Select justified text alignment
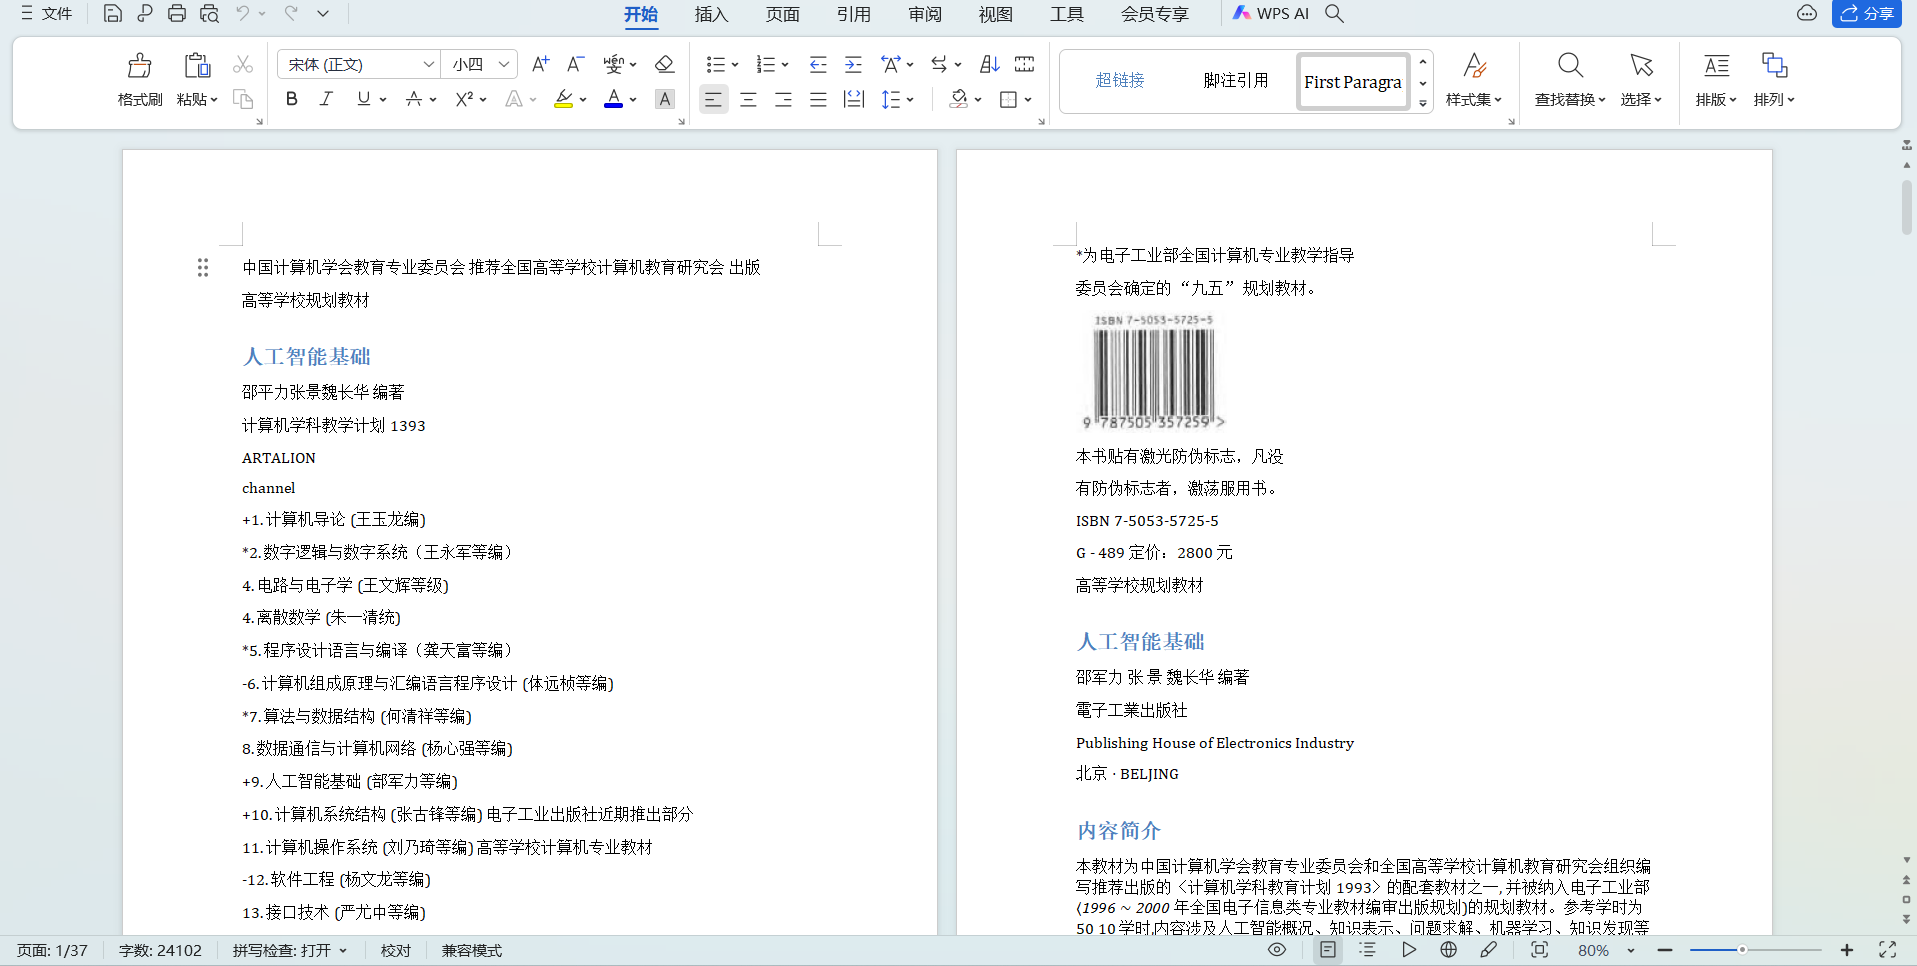Viewport: 1917px width, 966px height. click(818, 99)
